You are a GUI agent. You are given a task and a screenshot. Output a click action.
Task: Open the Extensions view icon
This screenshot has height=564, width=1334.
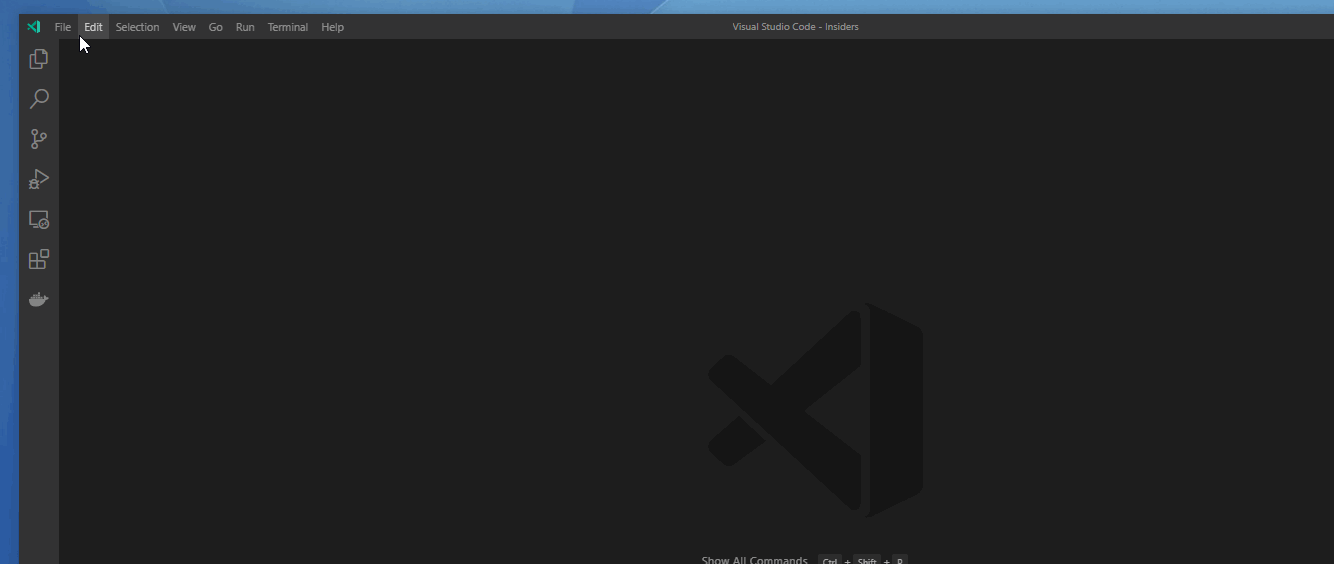(x=39, y=259)
